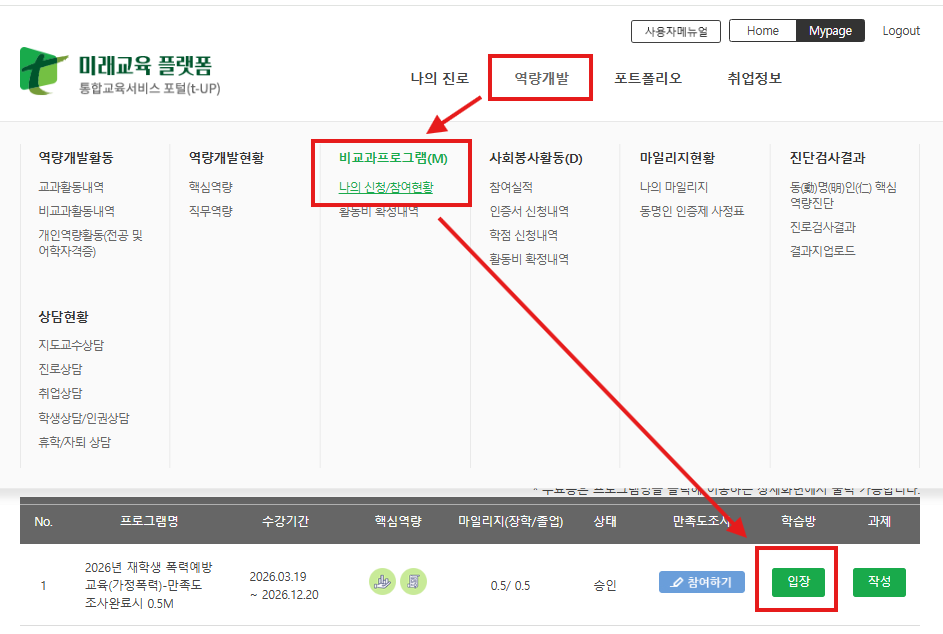Click the t-UP platform logo icon

pyautogui.click(x=45, y=70)
